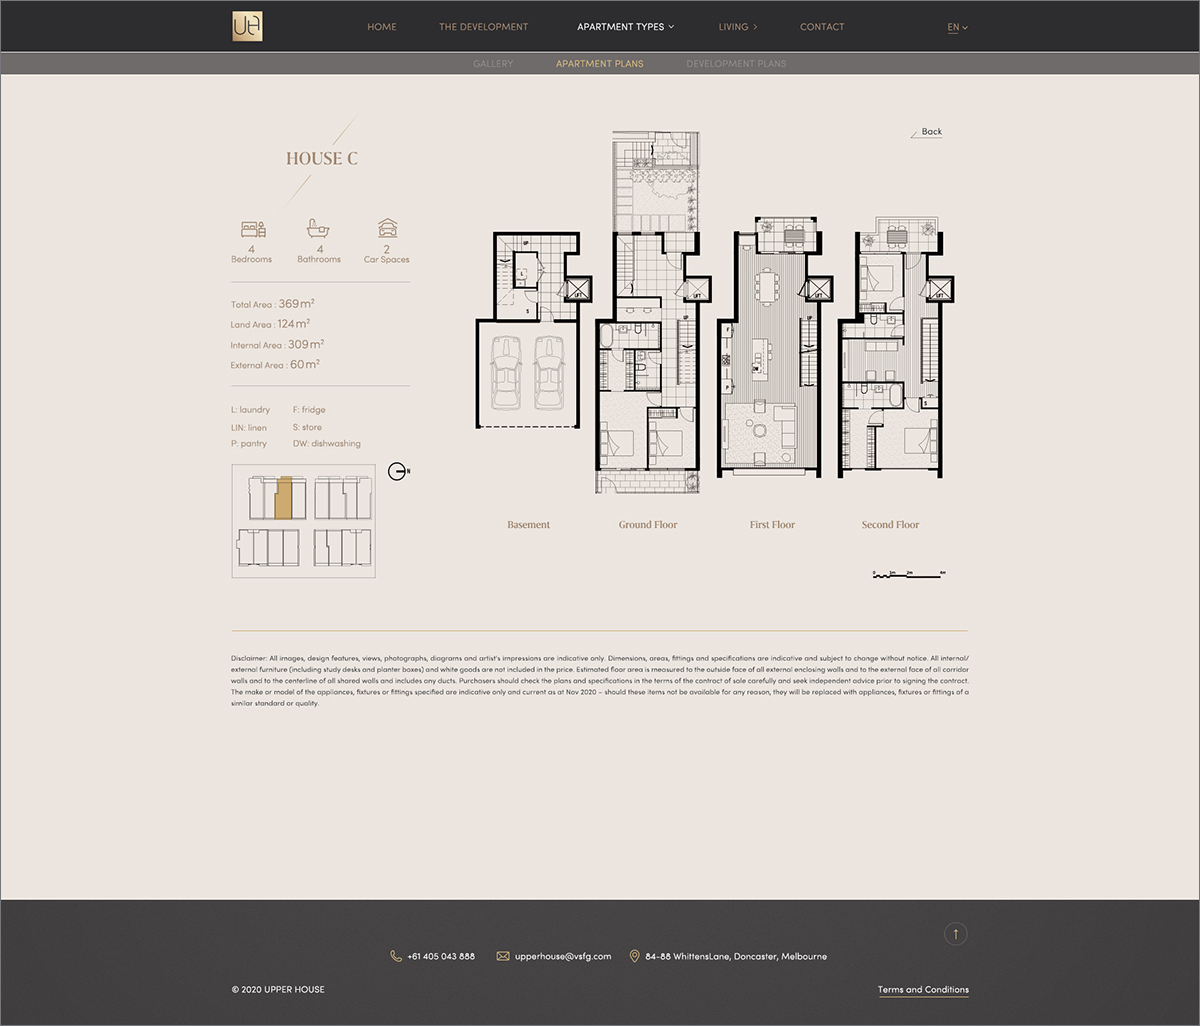Switch to the Gallery tab
Viewport: 1200px width, 1026px height.
pyautogui.click(x=493, y=64)
